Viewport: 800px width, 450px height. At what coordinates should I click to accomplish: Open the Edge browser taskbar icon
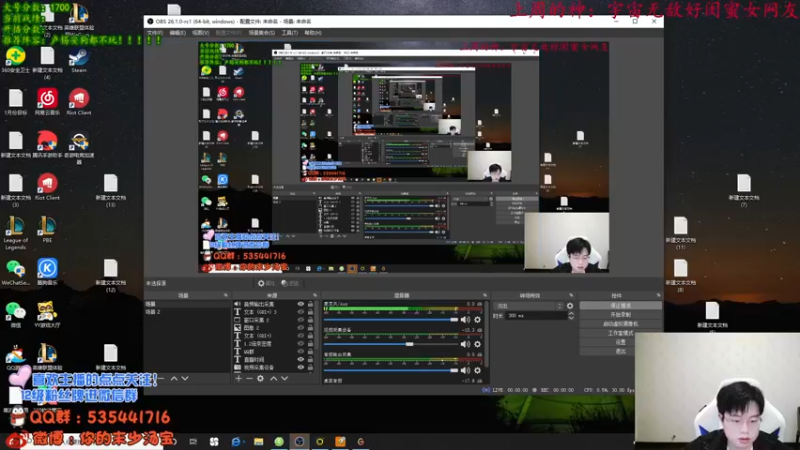[236, 442]
